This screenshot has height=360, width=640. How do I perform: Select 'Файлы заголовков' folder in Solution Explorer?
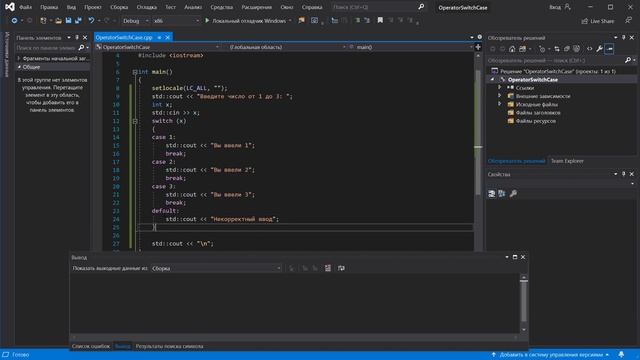[x=538, y=113]
